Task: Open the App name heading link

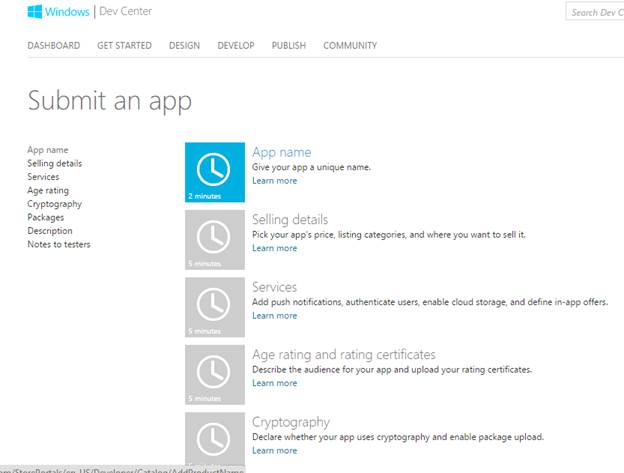Action: [x=281, y=152]
